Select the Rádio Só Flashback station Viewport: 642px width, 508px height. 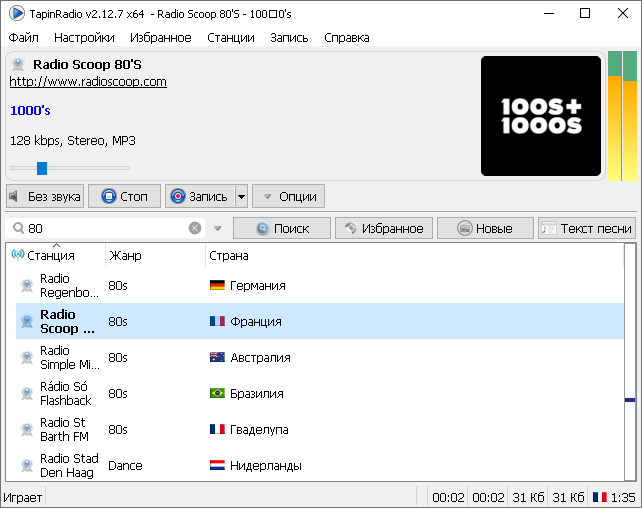click(x=320, y=393)
